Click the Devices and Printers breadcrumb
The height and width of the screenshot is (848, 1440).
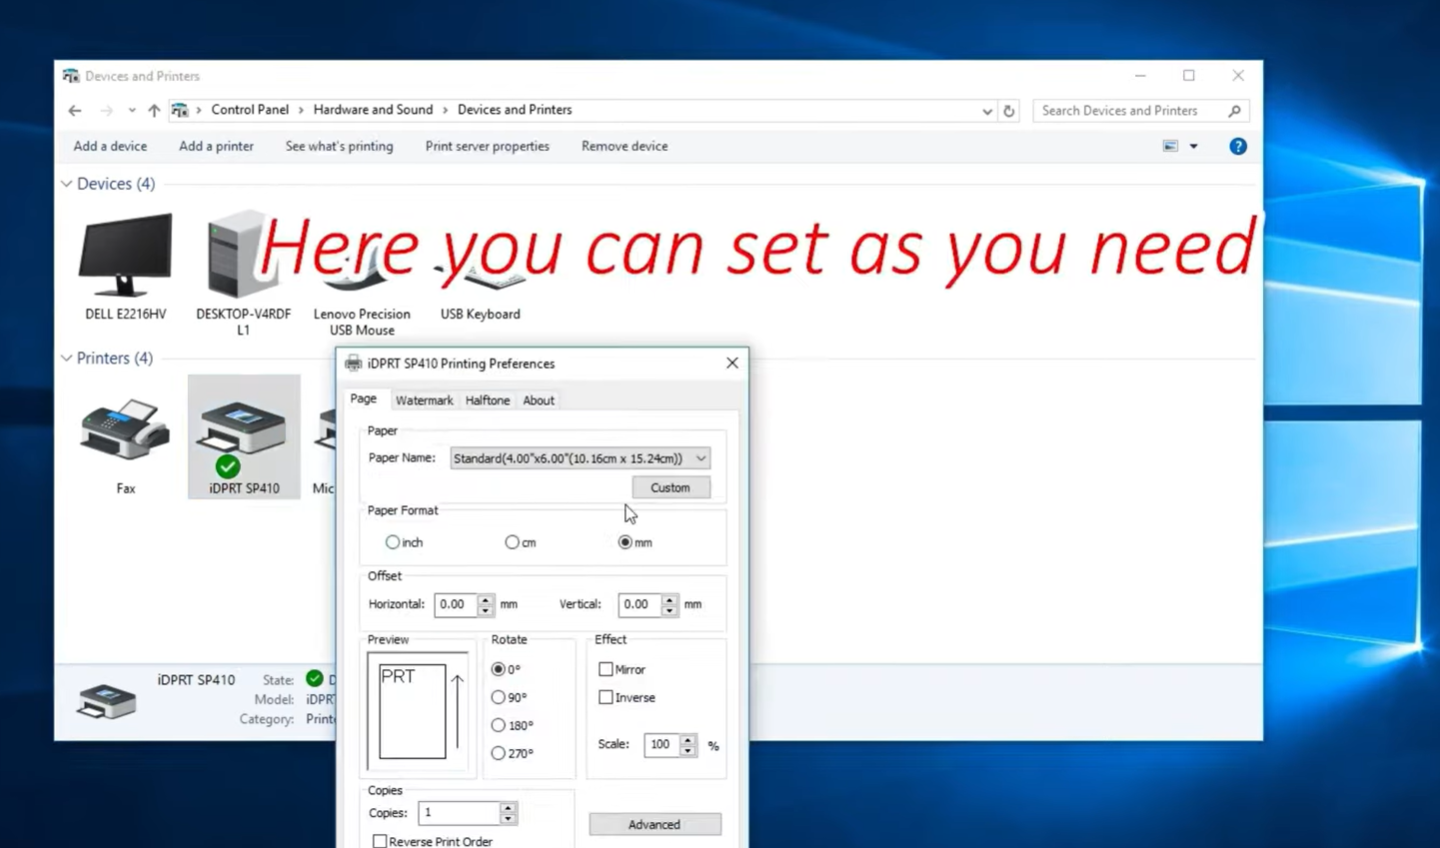pyautogui.click(x=515, y=110)
